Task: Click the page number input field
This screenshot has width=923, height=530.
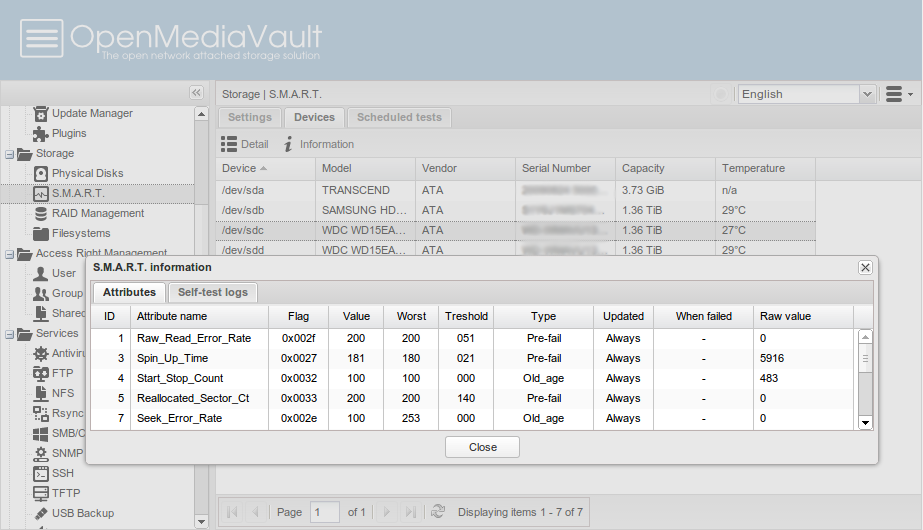Action: 325,512
